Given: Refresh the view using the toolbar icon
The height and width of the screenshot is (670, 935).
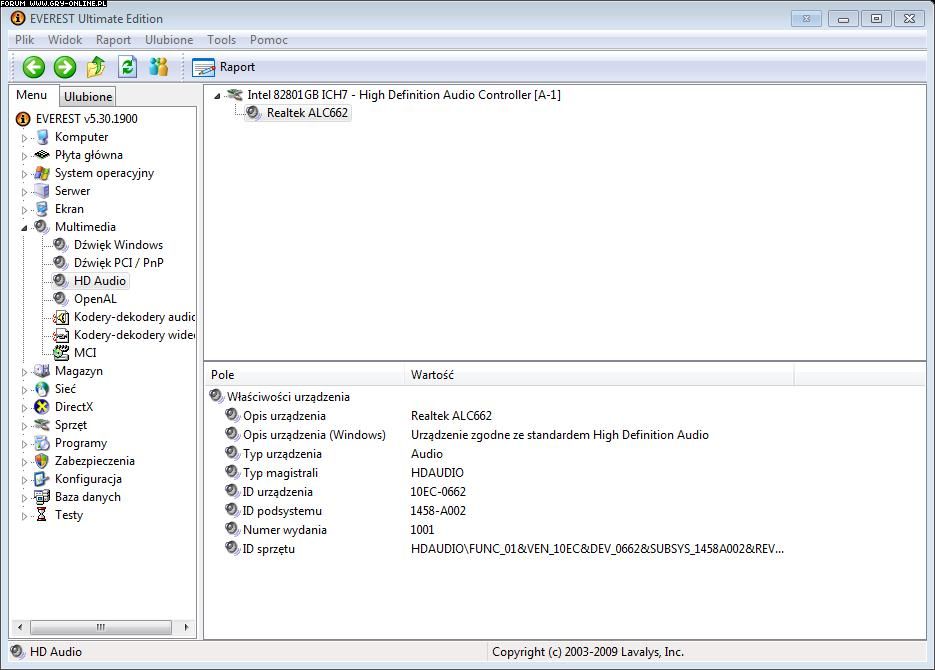Looking at the screenshot, I should coord(128,67).
